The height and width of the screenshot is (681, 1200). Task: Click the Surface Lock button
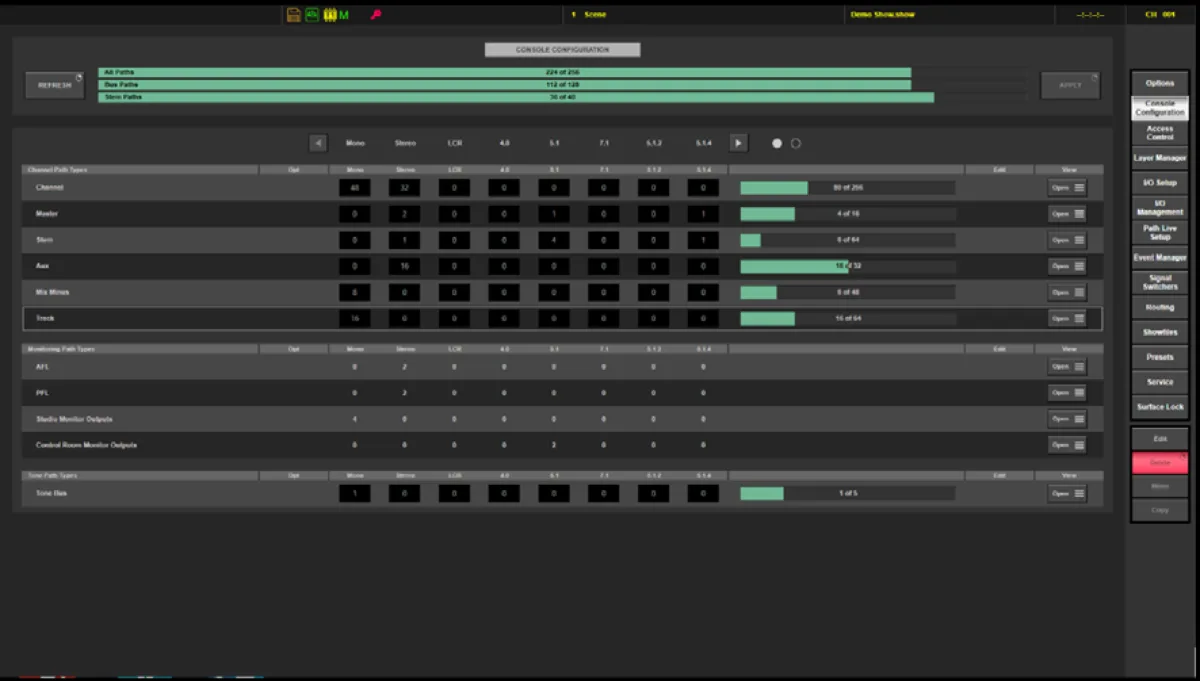click(1160, 407)
